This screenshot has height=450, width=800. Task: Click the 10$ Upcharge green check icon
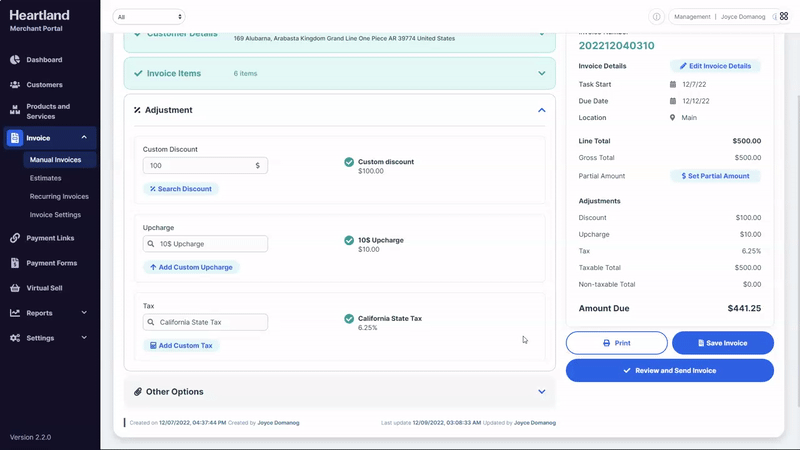click(x=349, y=240)
